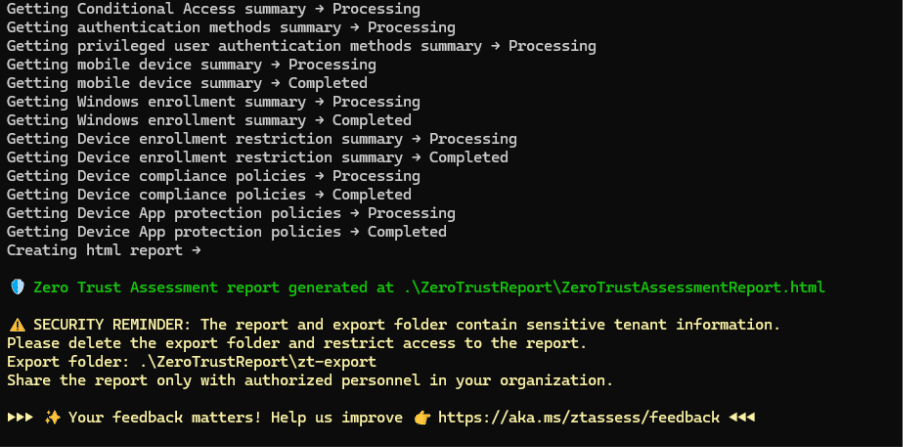The width and height of the screenshot is (903, 447).
Task: Click the yellow warning triangle icon
Action: click(17, 325)
